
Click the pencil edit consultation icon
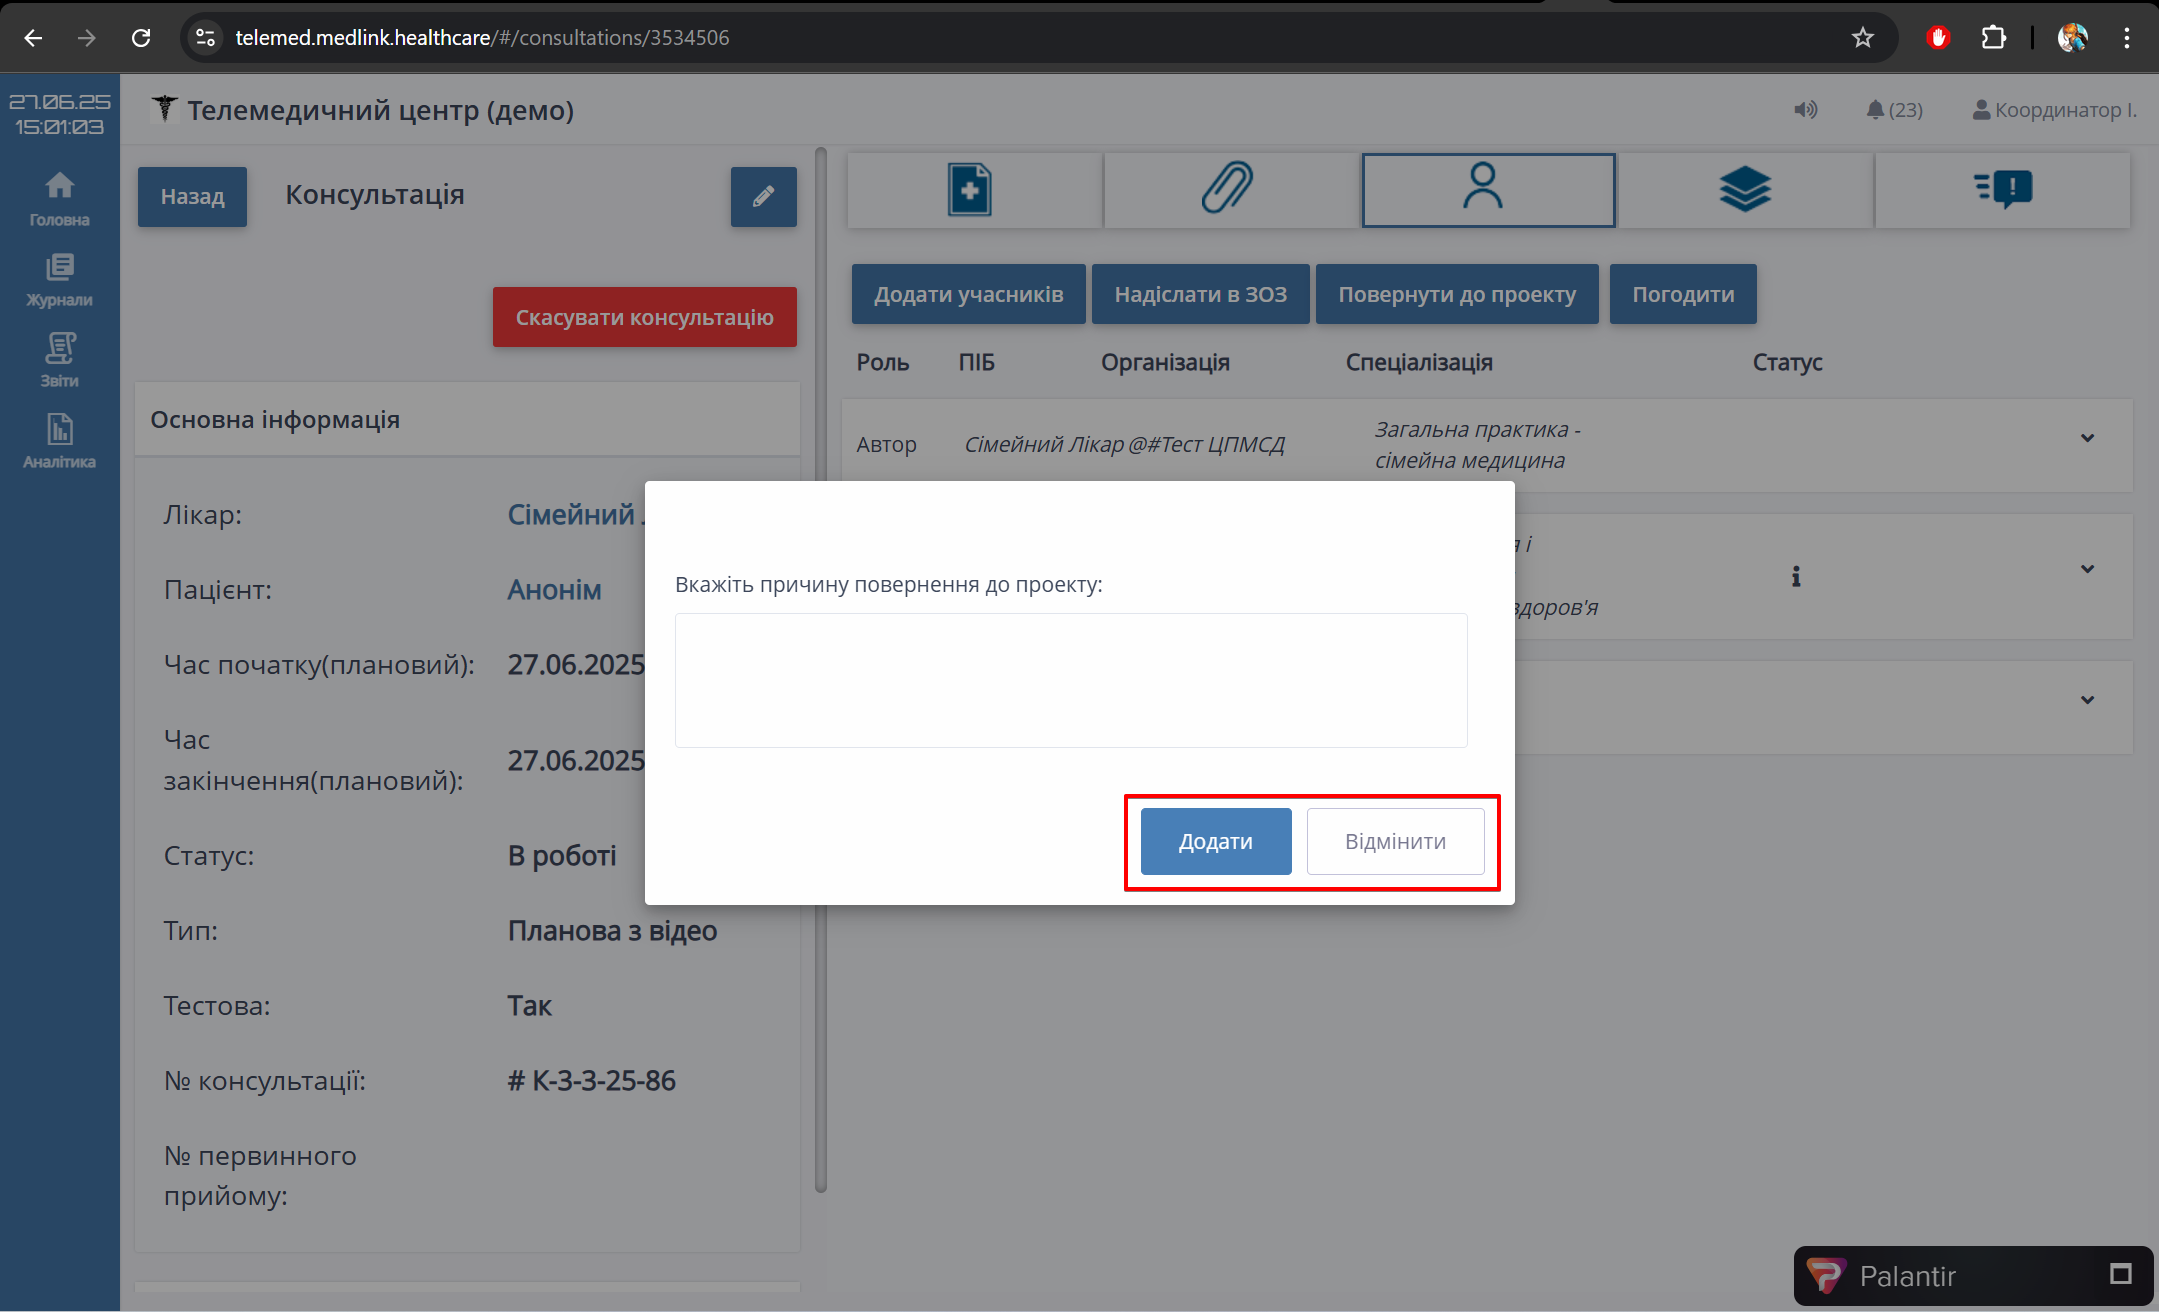tap(763, 197)
